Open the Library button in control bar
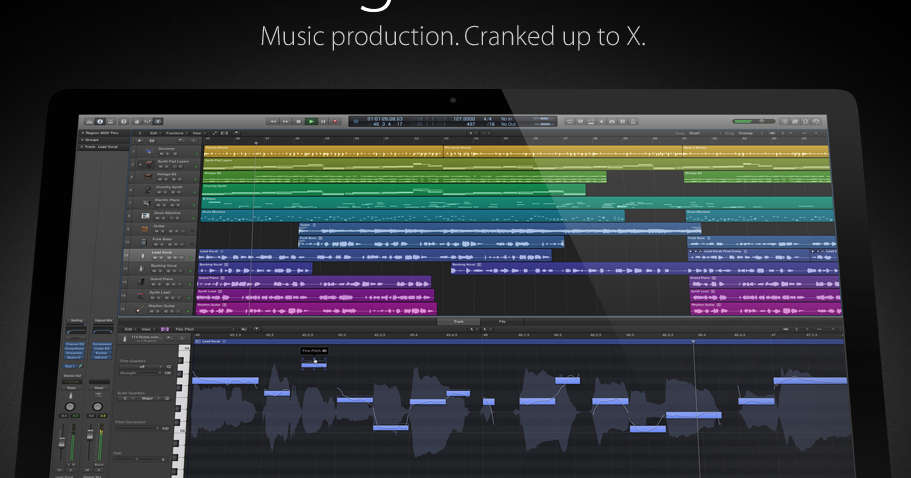911x478 pixels. (x=89, y=121)
